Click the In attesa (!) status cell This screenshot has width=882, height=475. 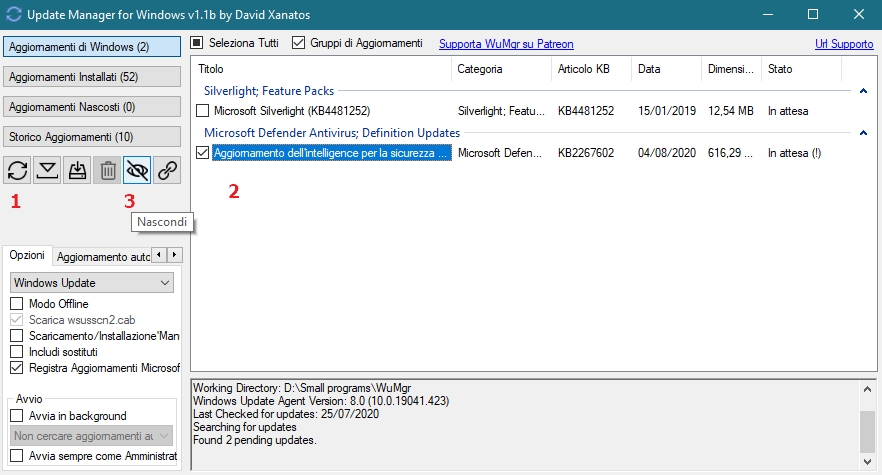pyautogui.click(x=794, y=153)
